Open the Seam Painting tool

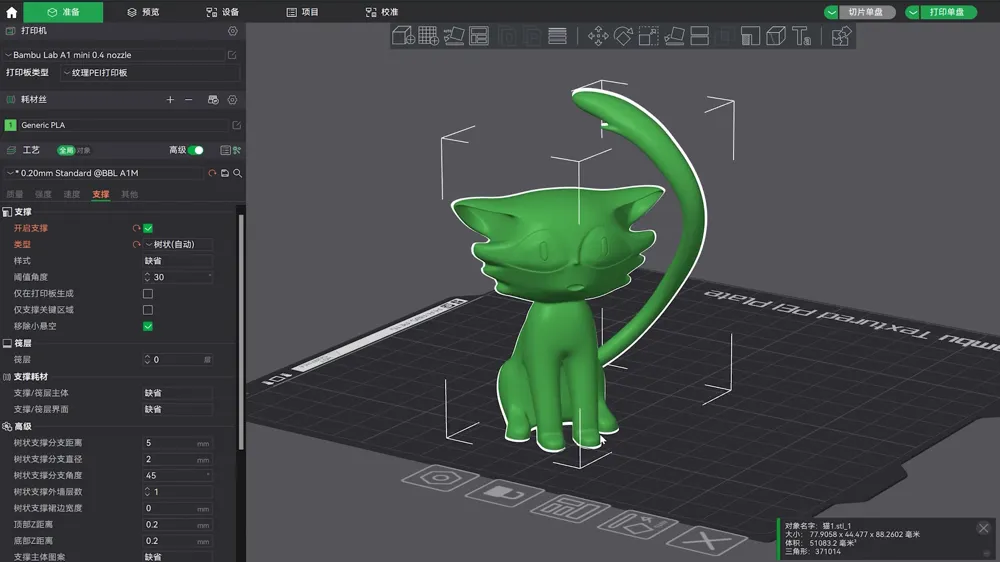(x=776, y=36)
